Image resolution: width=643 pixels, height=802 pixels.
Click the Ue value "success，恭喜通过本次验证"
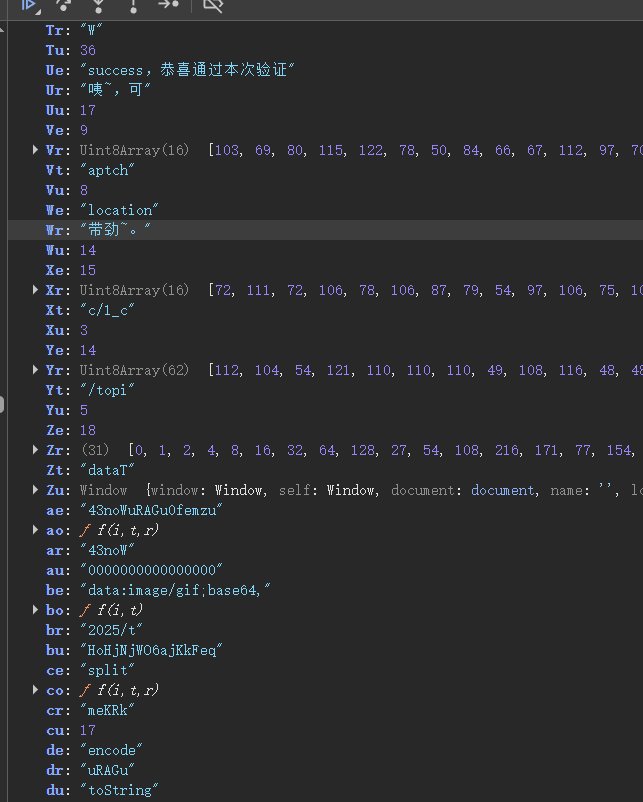click(x=187, y=70)
